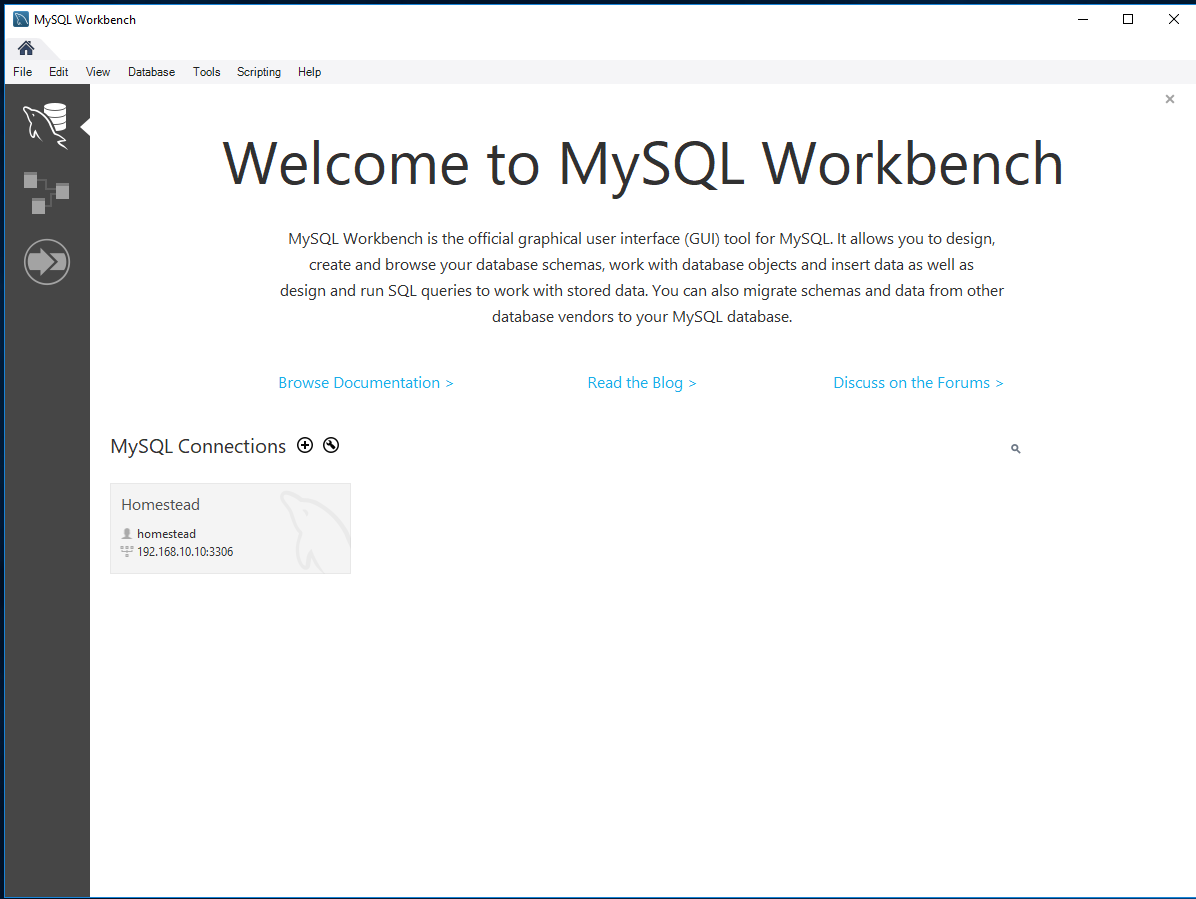Open the View menu
The width and height of the screenshot is (1196, 899).
[98, 72]
